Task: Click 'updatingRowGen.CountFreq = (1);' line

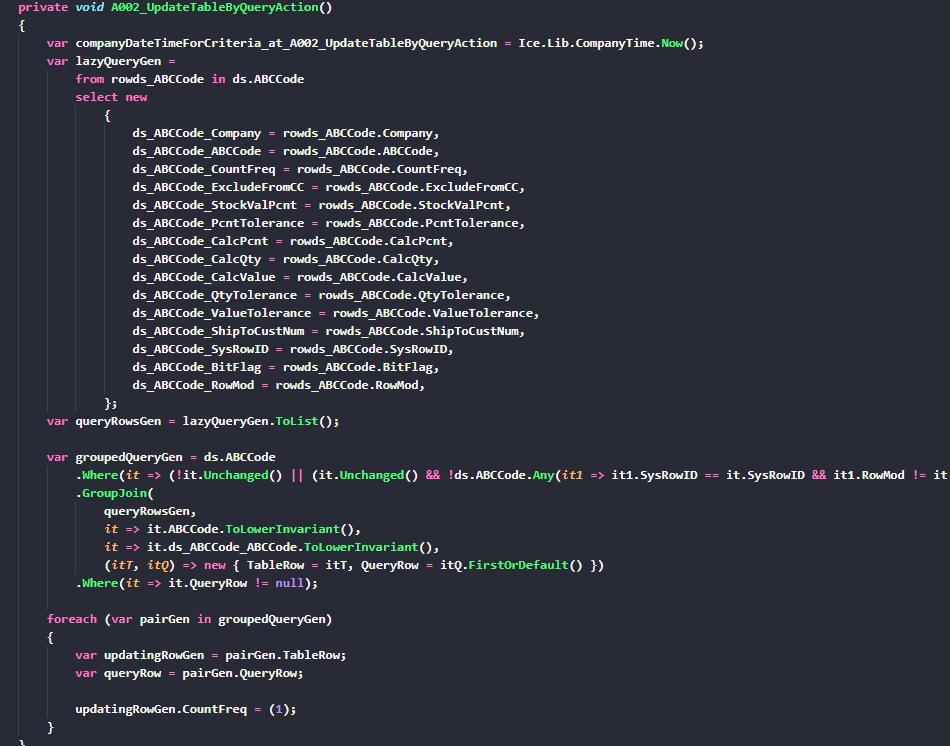Action: click(185, 709)
